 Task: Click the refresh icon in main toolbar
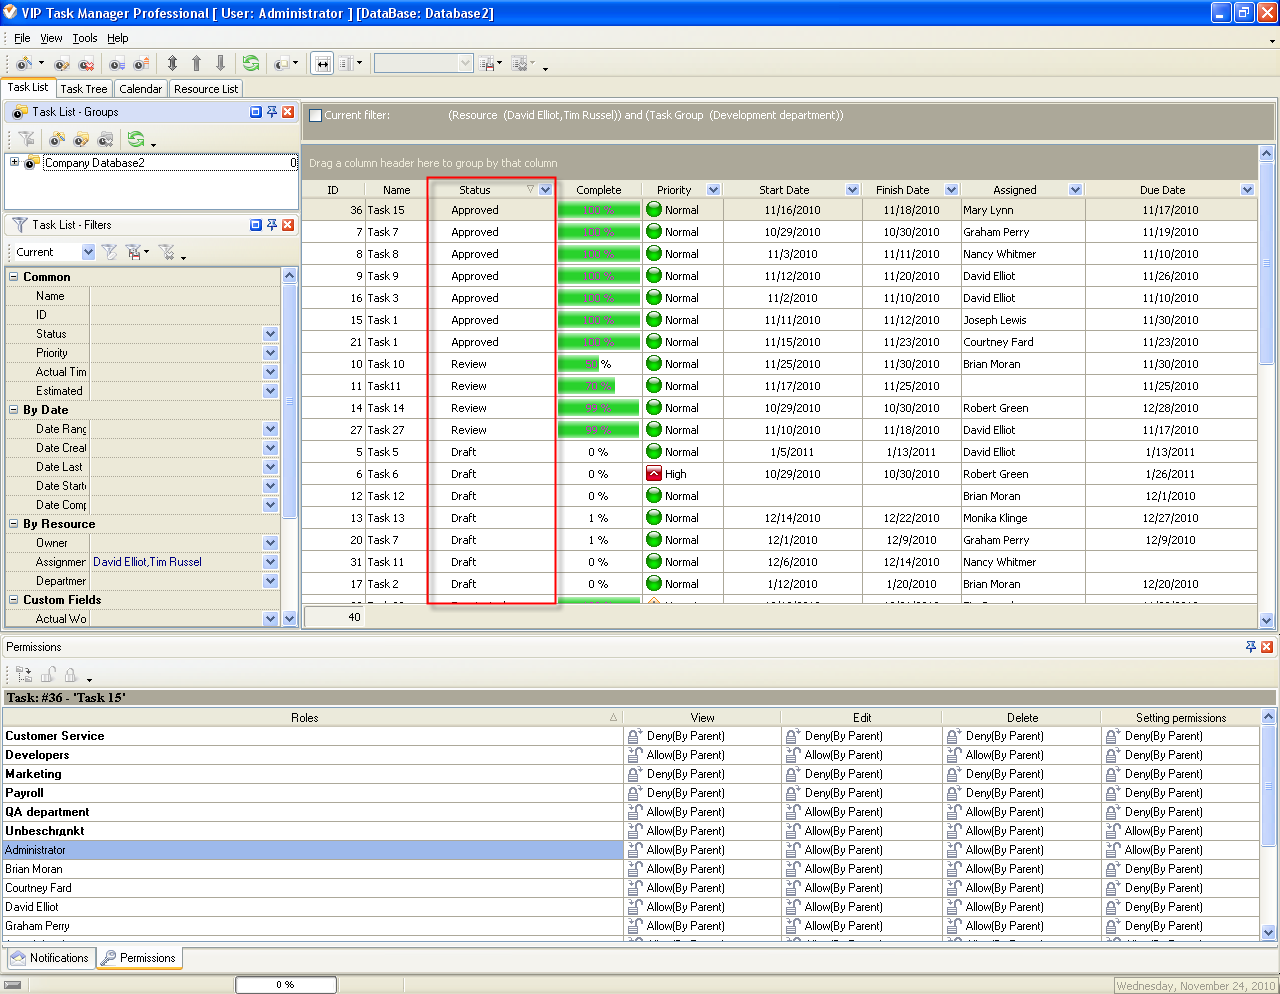250,63
